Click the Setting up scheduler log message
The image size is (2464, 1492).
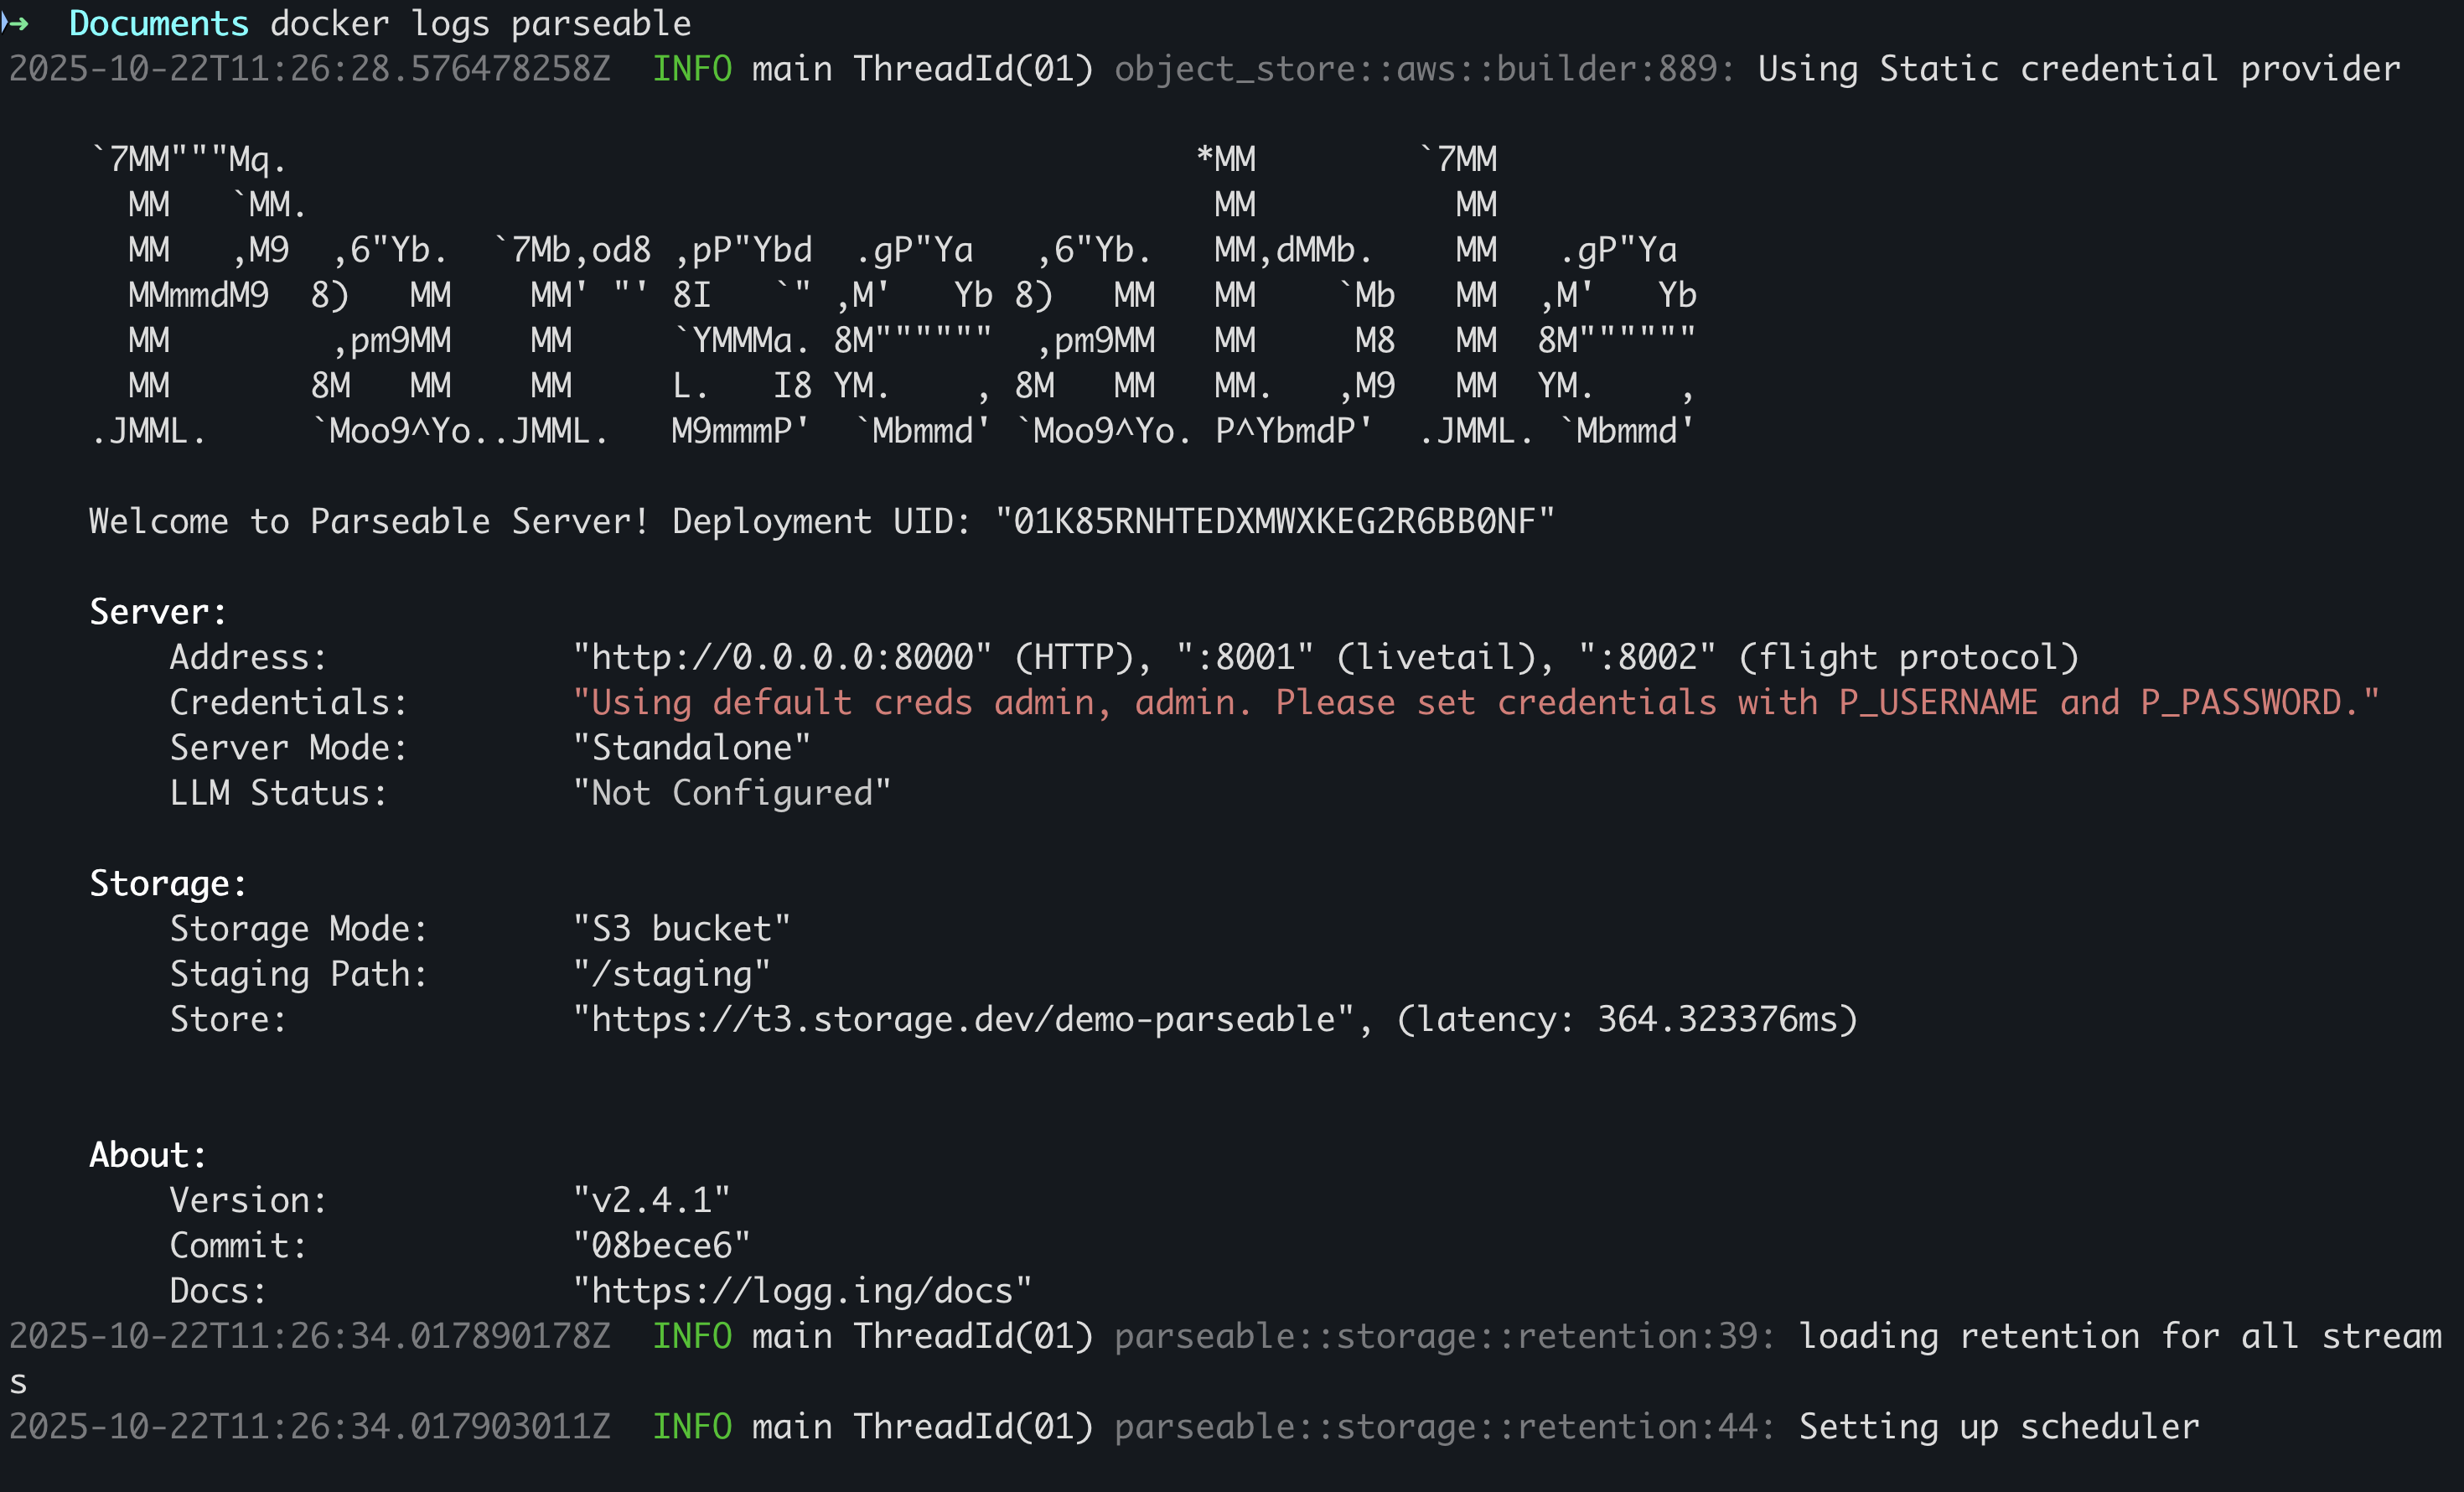point(1998,1426)
